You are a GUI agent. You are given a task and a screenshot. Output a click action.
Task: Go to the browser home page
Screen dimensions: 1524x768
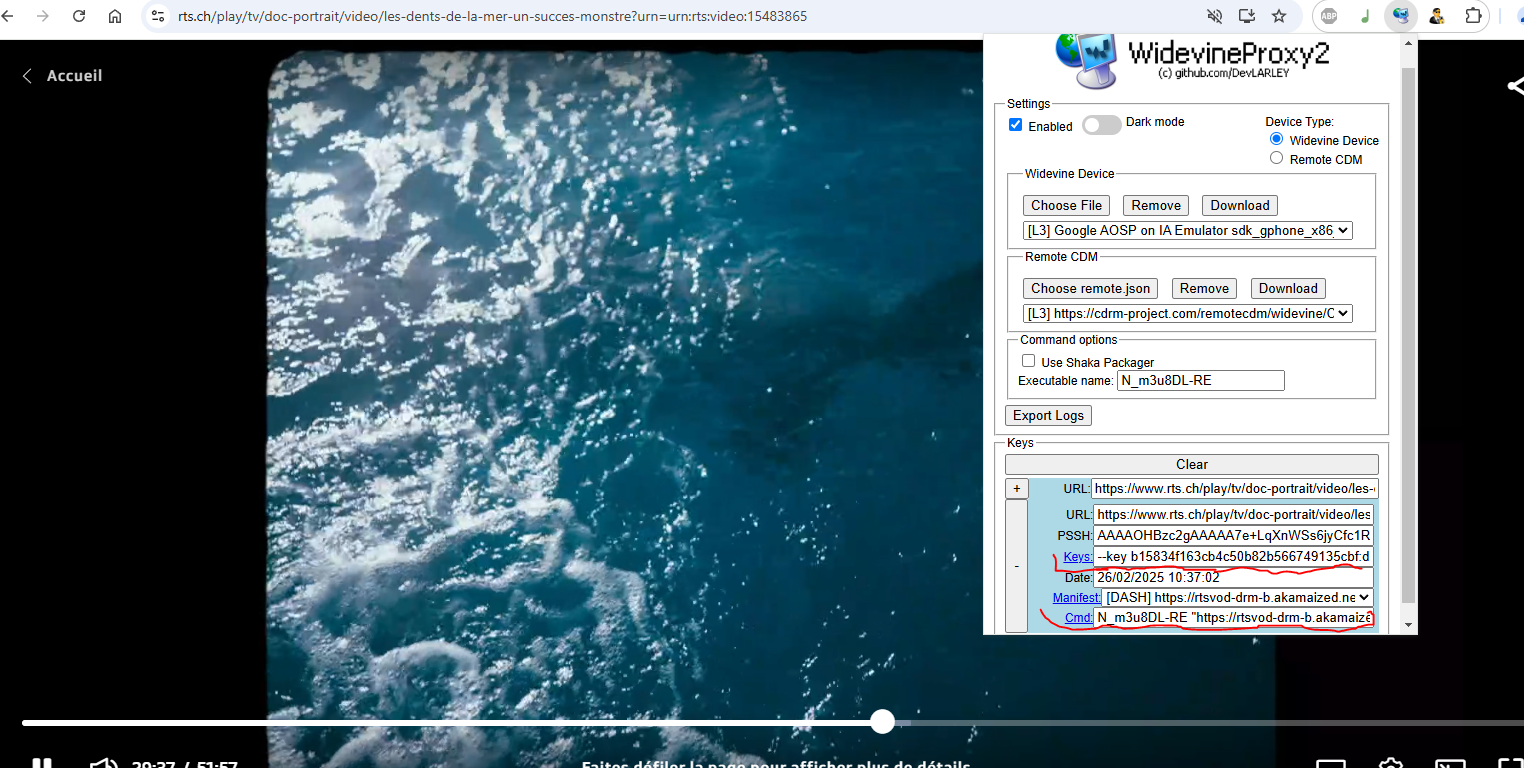[x=115, y=16]
